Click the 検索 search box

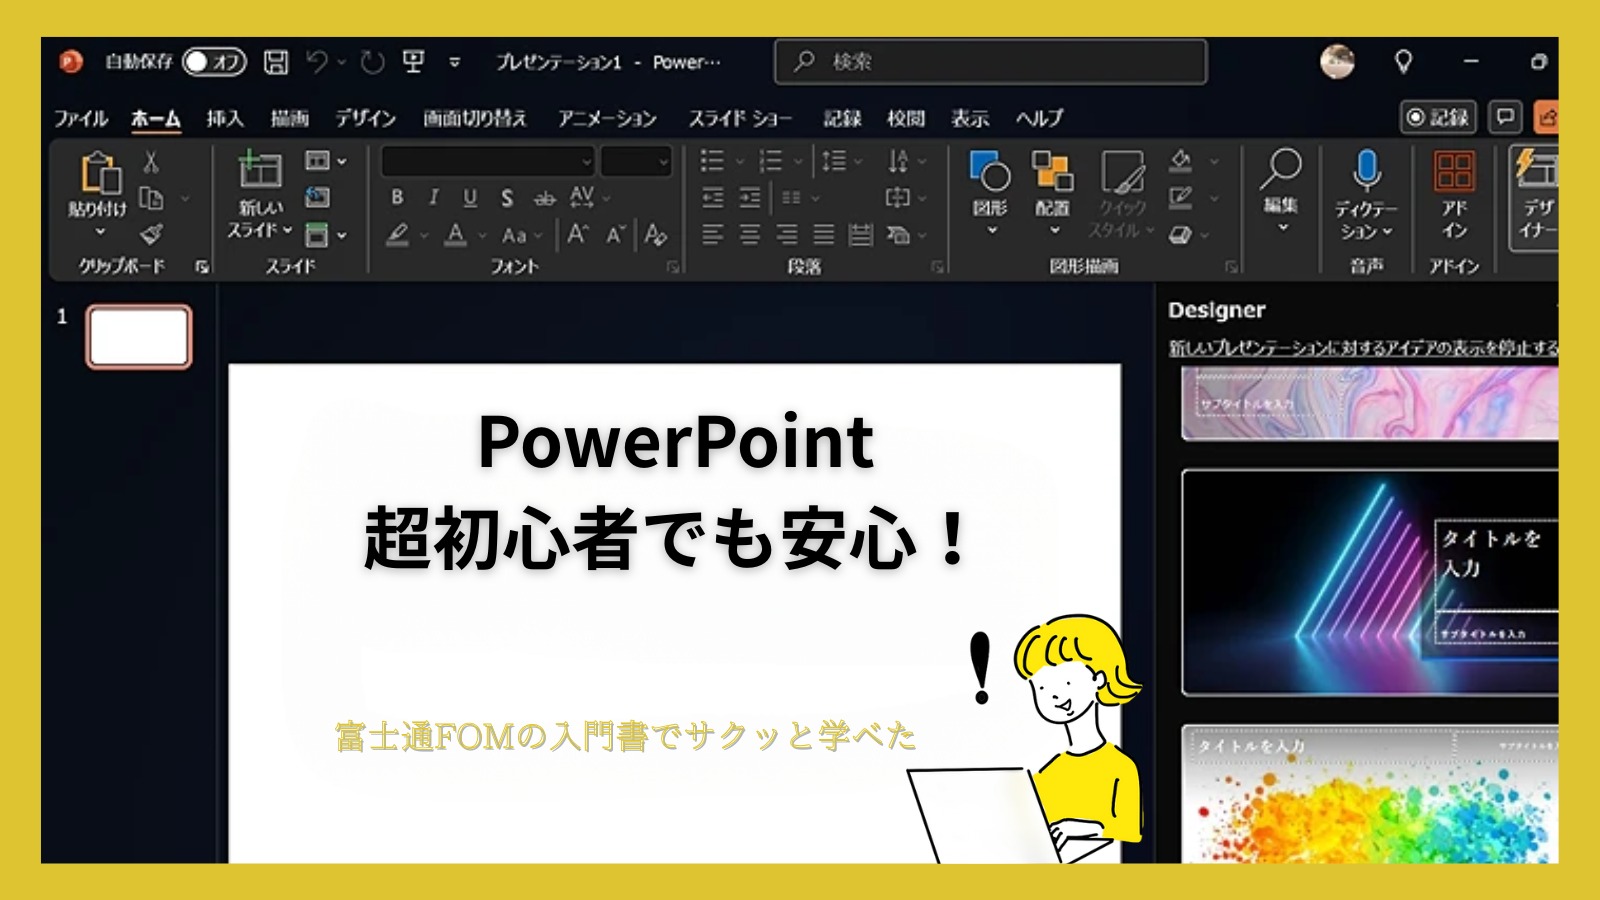pyautogui.click(x=990, y=62)
